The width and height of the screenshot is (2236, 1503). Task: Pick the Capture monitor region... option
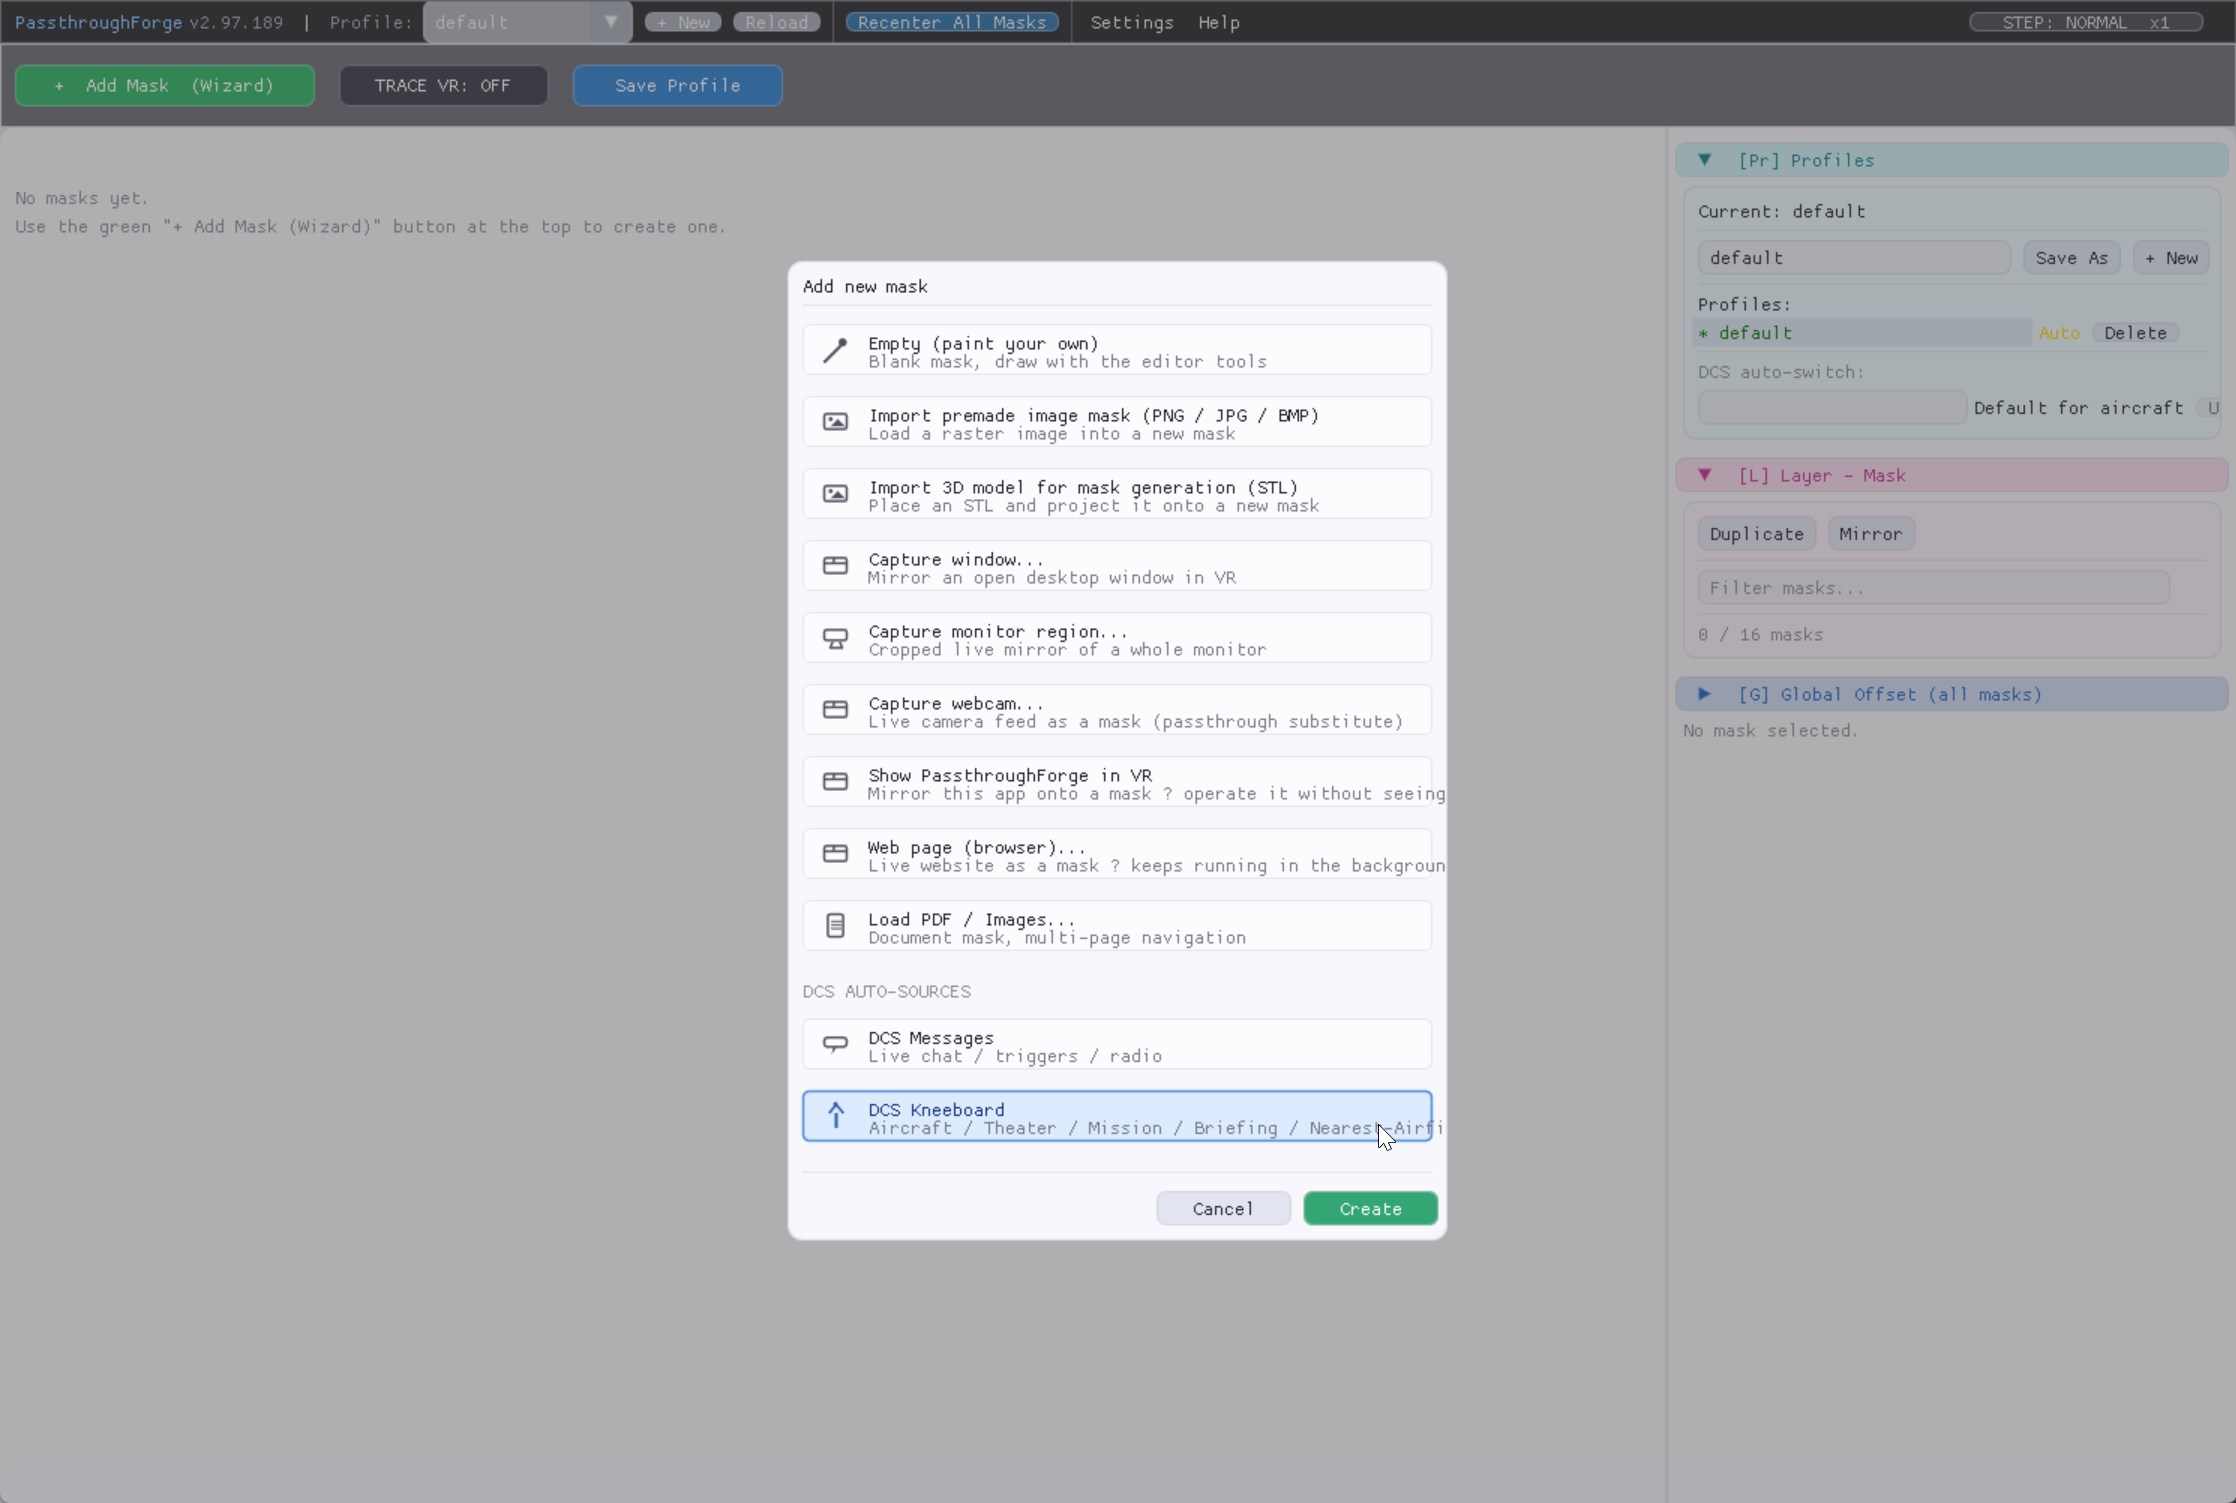[x=1117, y=638]
